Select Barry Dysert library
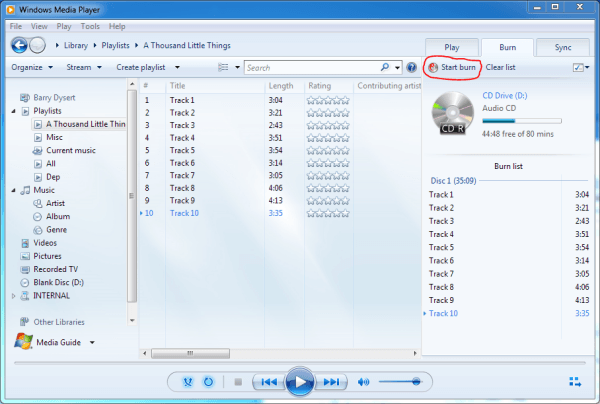600x404 pixels. (54, 98)
